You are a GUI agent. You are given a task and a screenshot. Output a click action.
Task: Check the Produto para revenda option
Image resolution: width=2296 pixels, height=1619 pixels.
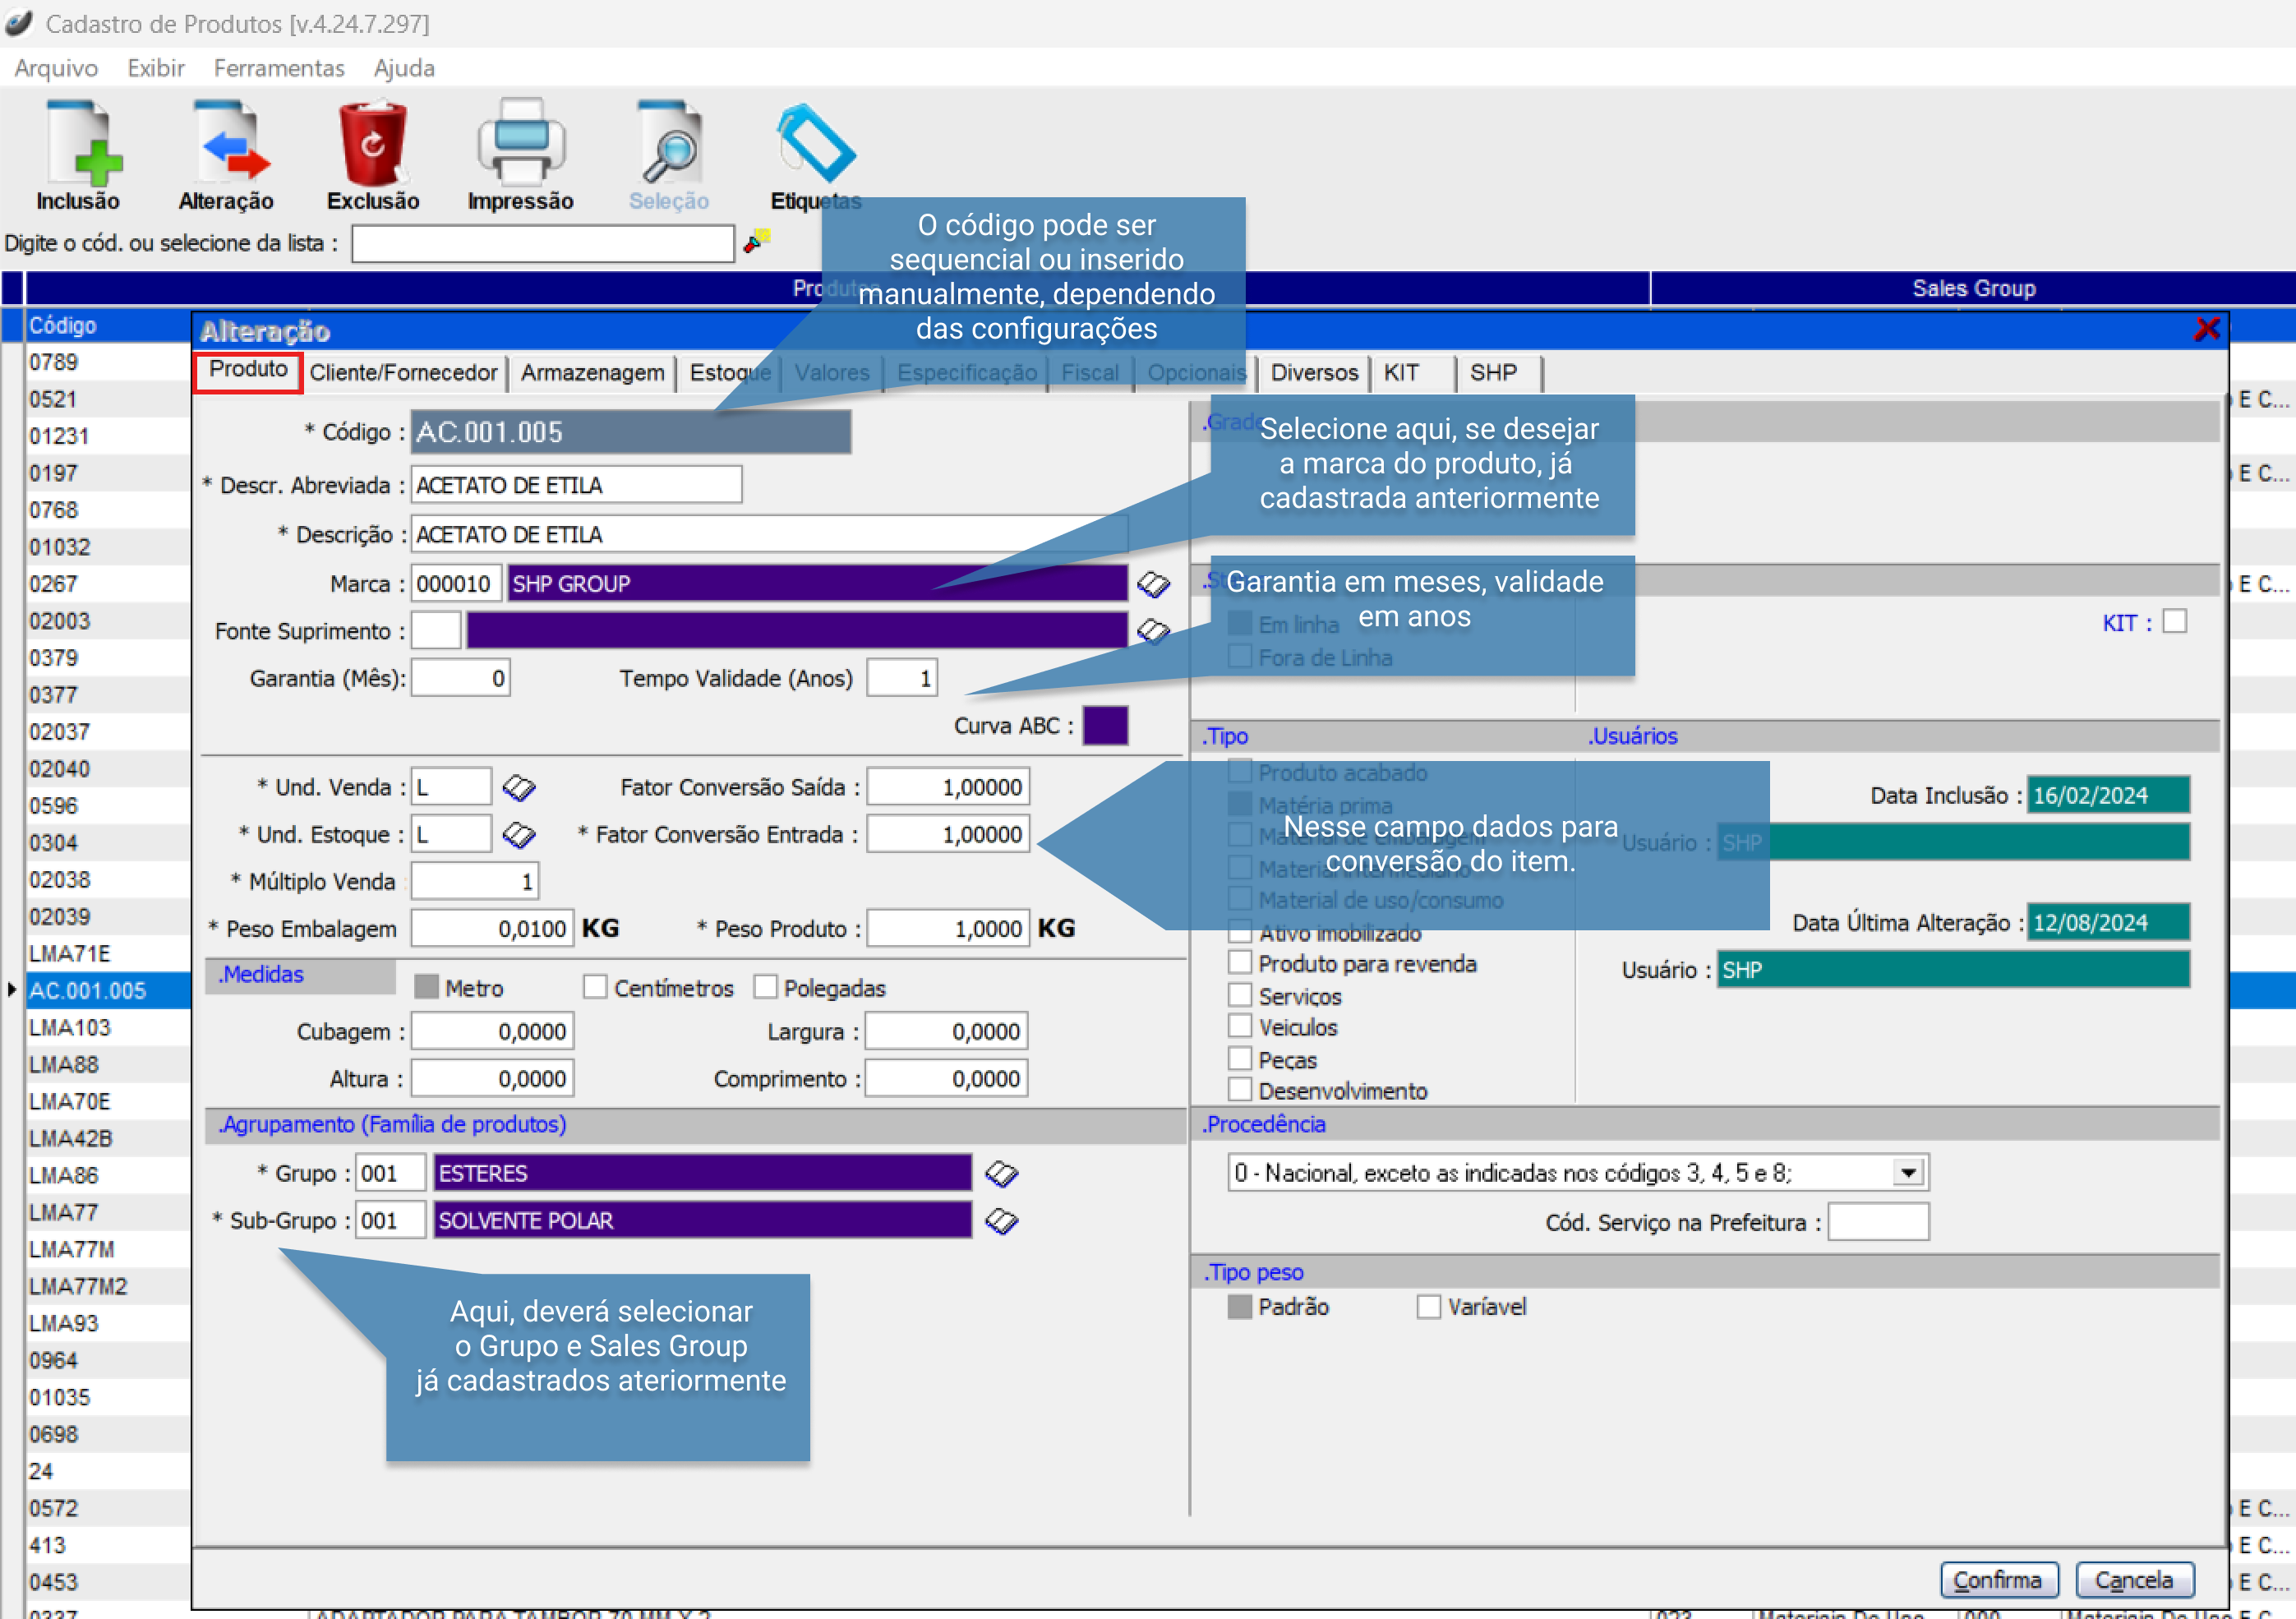click(x=1240, y=963)
